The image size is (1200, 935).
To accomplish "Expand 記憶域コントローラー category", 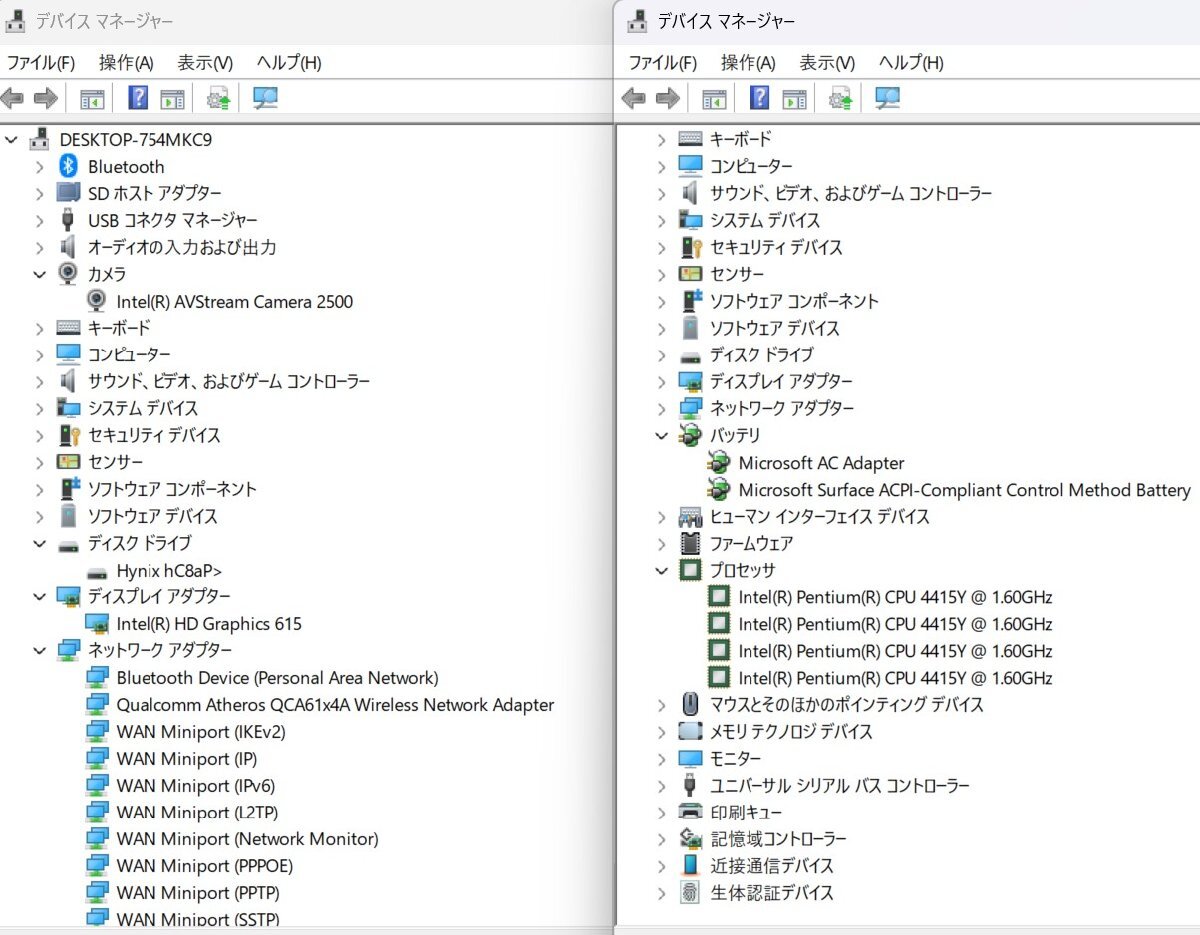I will pos(661,839).
